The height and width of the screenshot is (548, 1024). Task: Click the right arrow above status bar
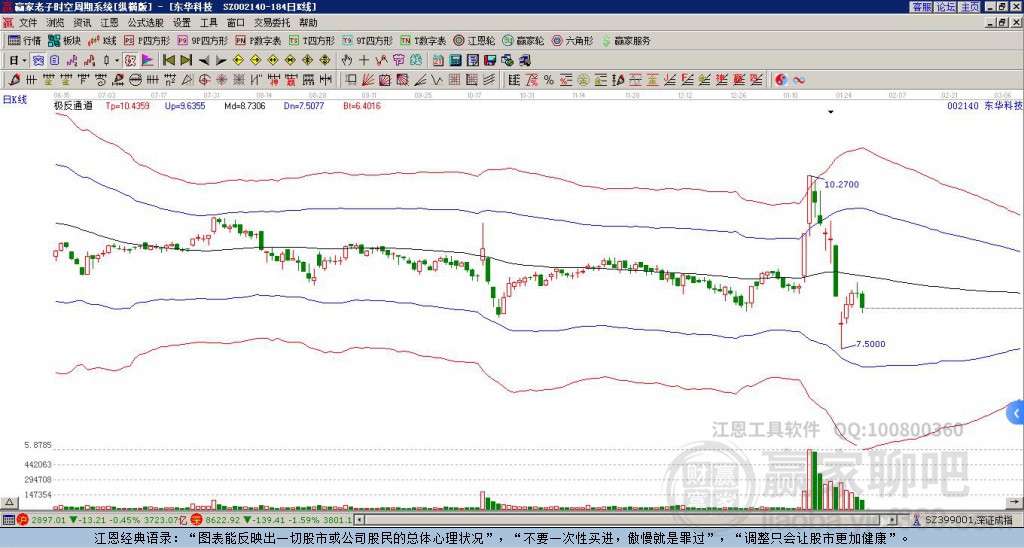tap(1016, 502)
